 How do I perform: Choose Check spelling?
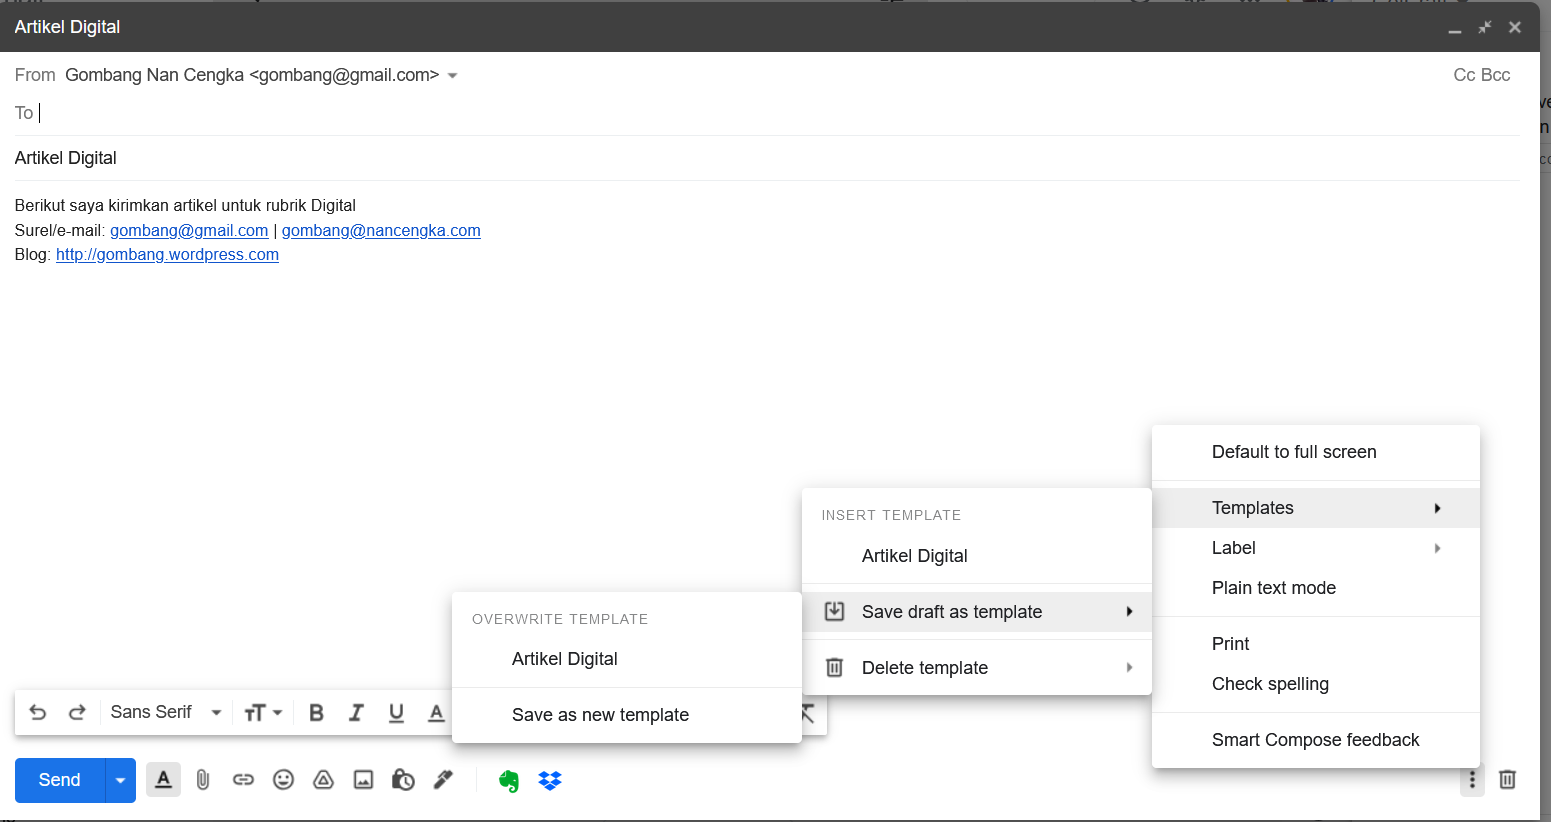click(1316, 684)
